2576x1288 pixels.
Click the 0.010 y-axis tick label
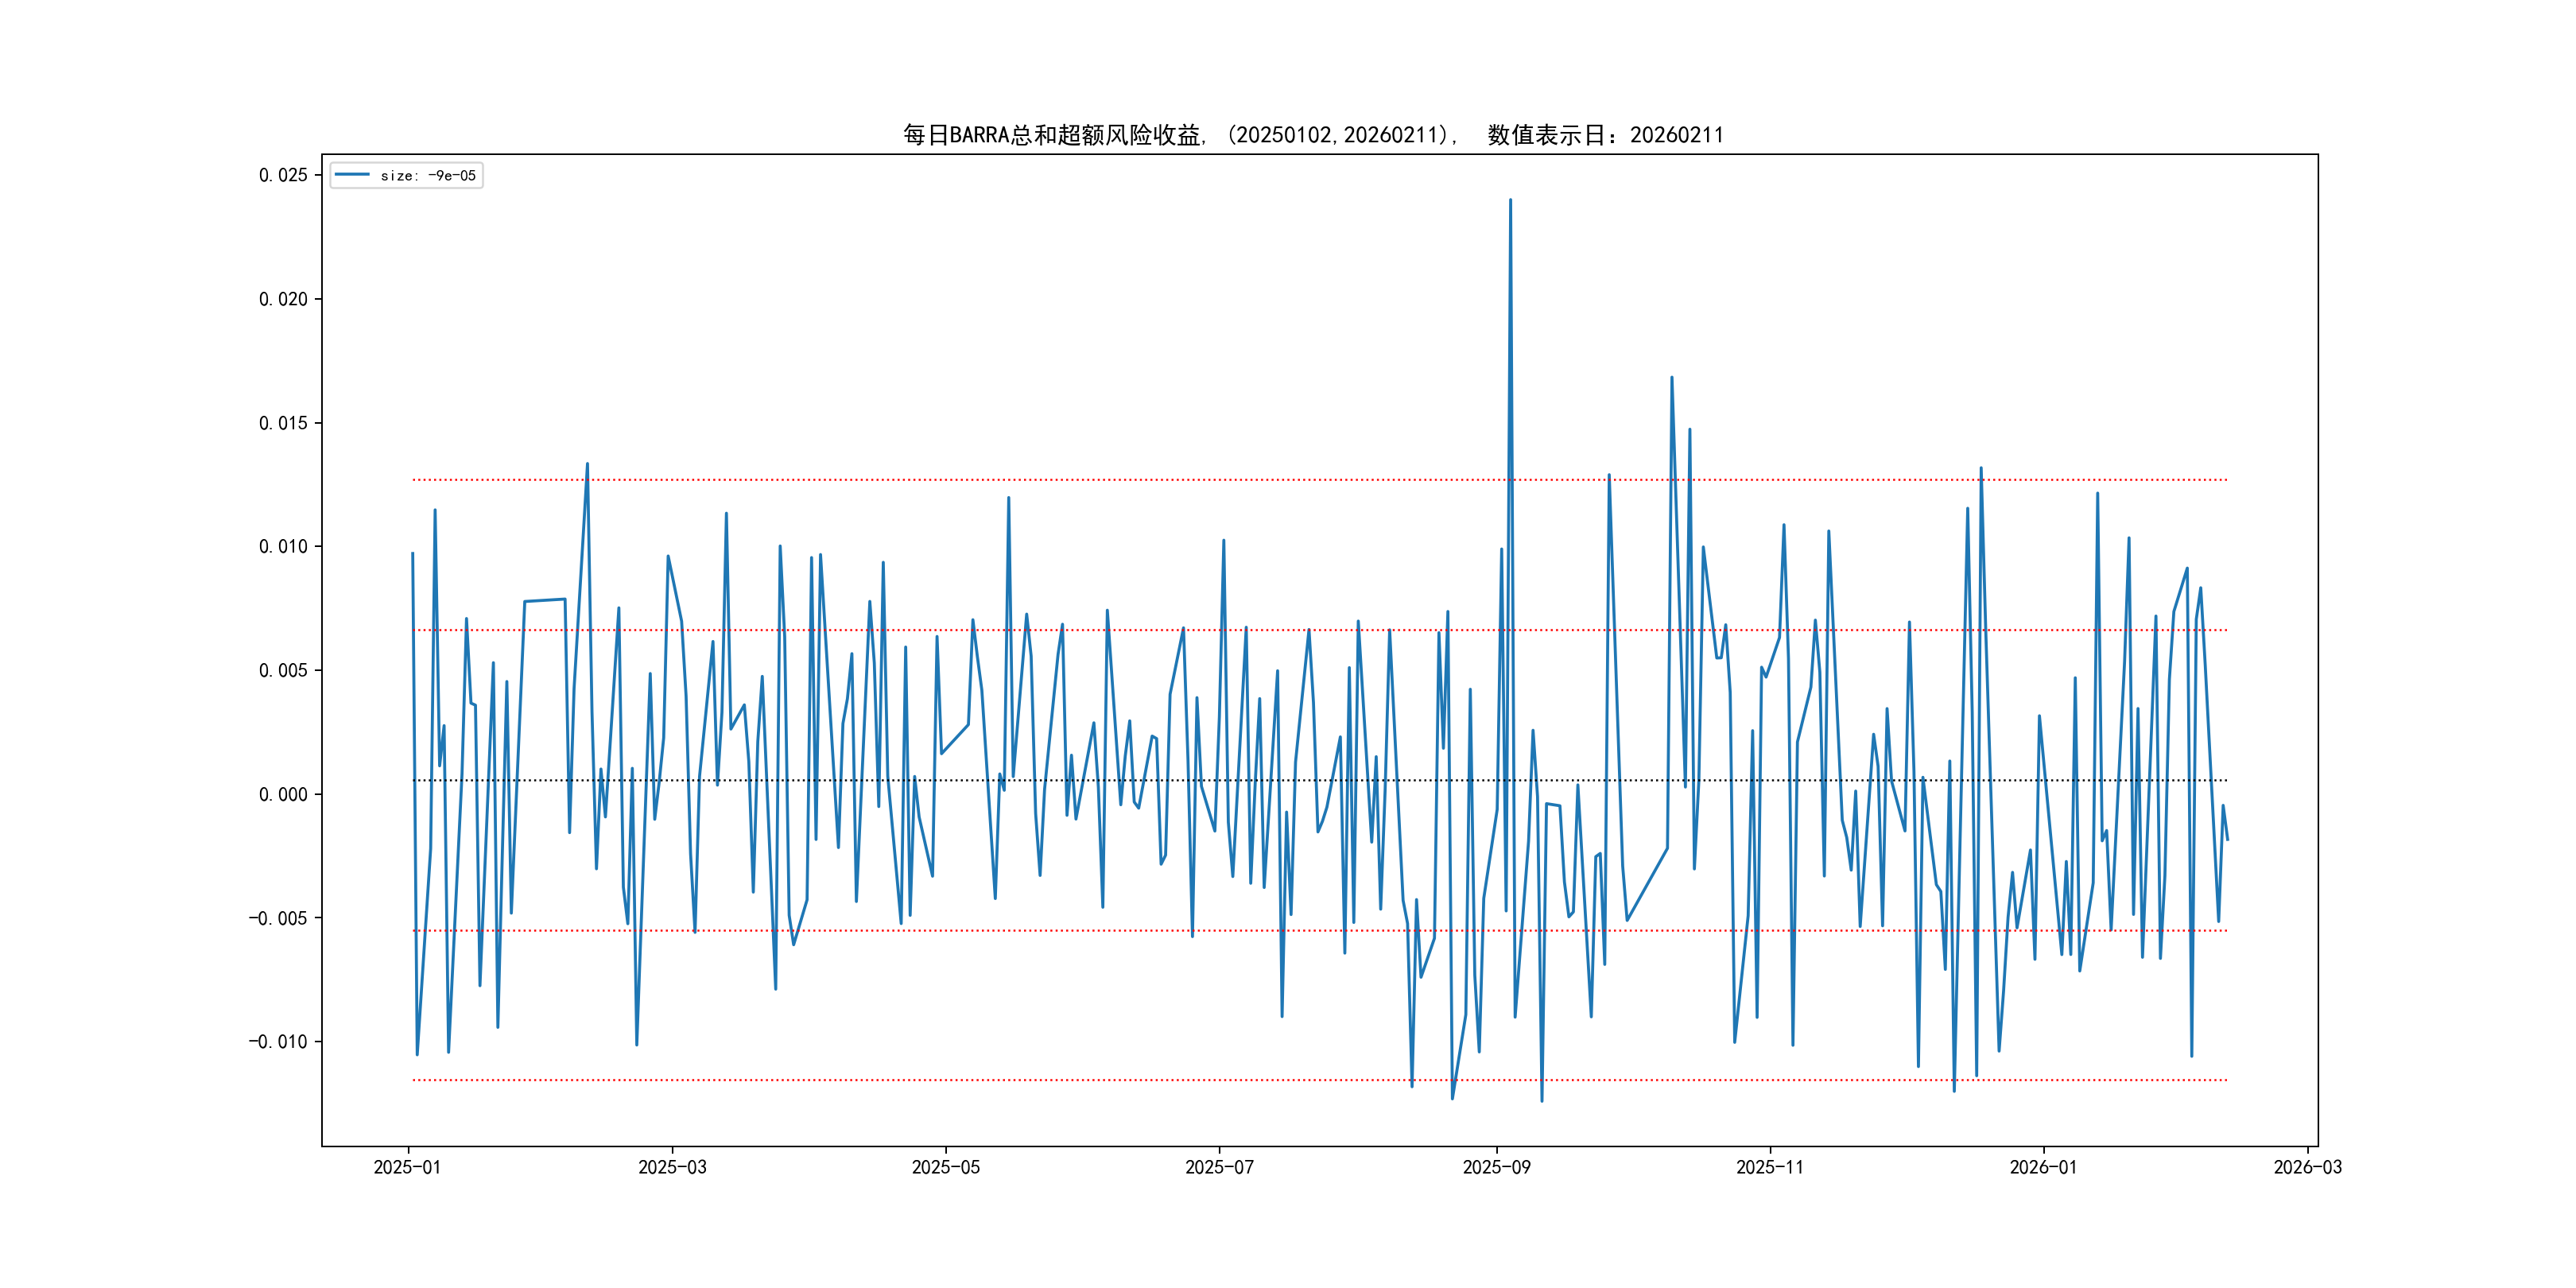[283, 546]
